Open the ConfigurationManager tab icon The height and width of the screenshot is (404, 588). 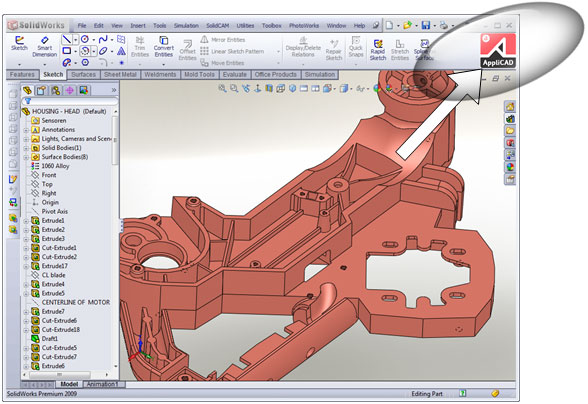click(56, 90)
